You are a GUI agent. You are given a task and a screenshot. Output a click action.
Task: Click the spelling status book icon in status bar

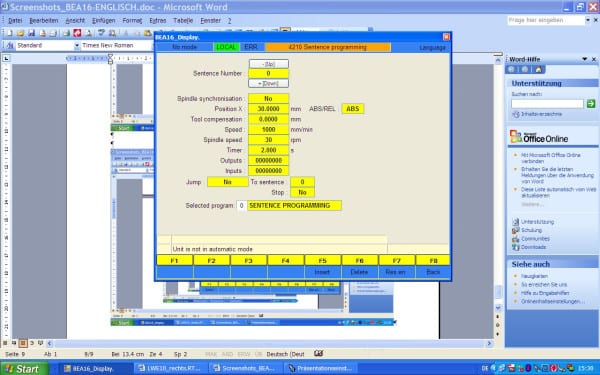tap(318, 354)
